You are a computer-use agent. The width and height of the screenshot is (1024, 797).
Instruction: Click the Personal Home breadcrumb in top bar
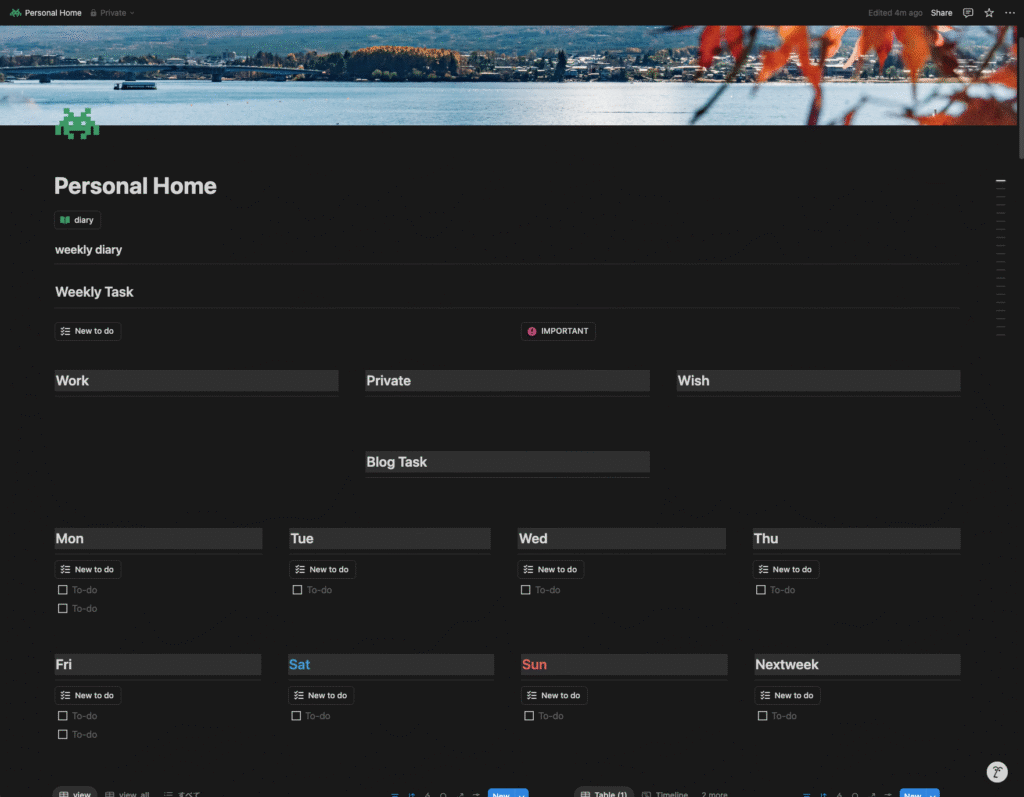pos(46,12)
